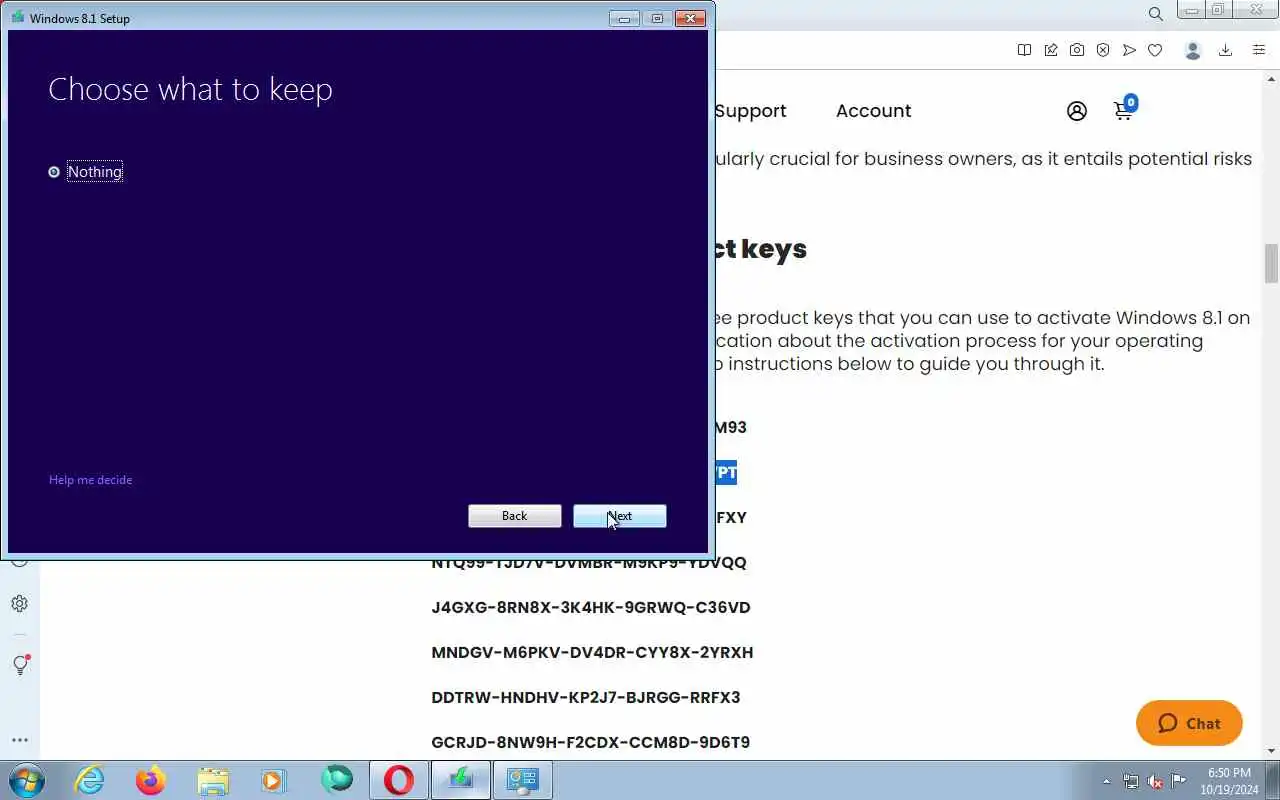This screenshot has height=800, width=1280.
Task: Open Windows Explorer folder from taskbar
Action: point(213,780)
